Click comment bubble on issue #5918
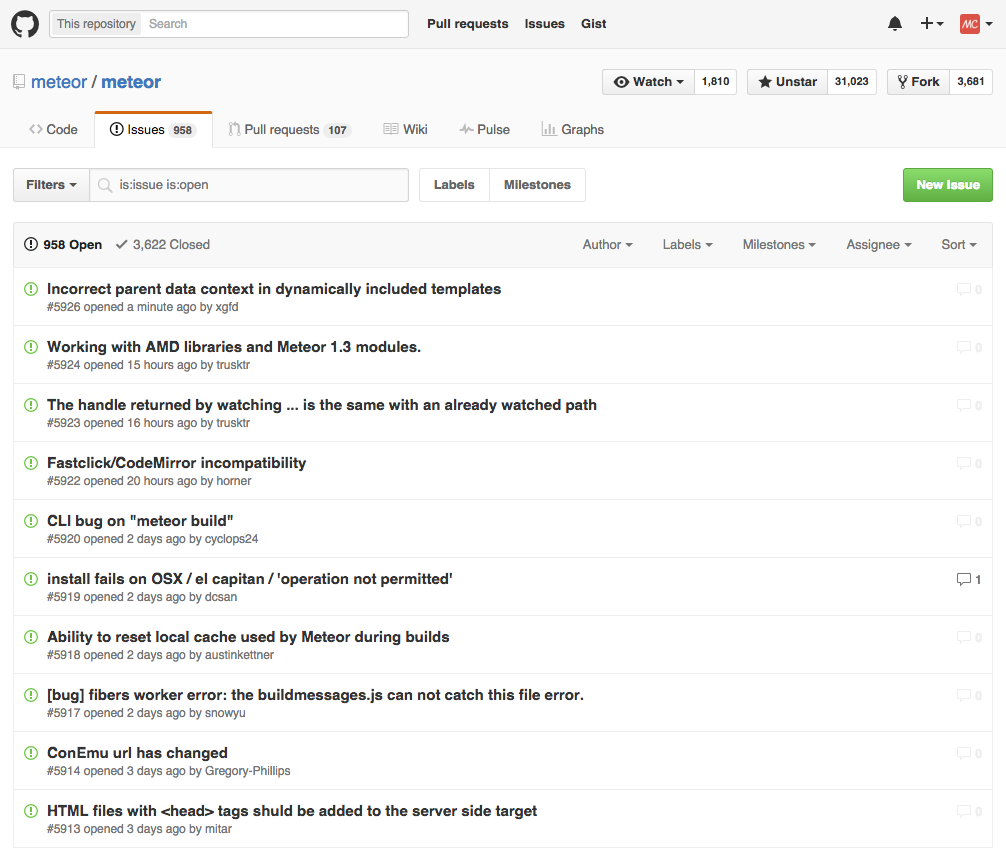The height and width of the screenshot is (848, 1006). 969,637
